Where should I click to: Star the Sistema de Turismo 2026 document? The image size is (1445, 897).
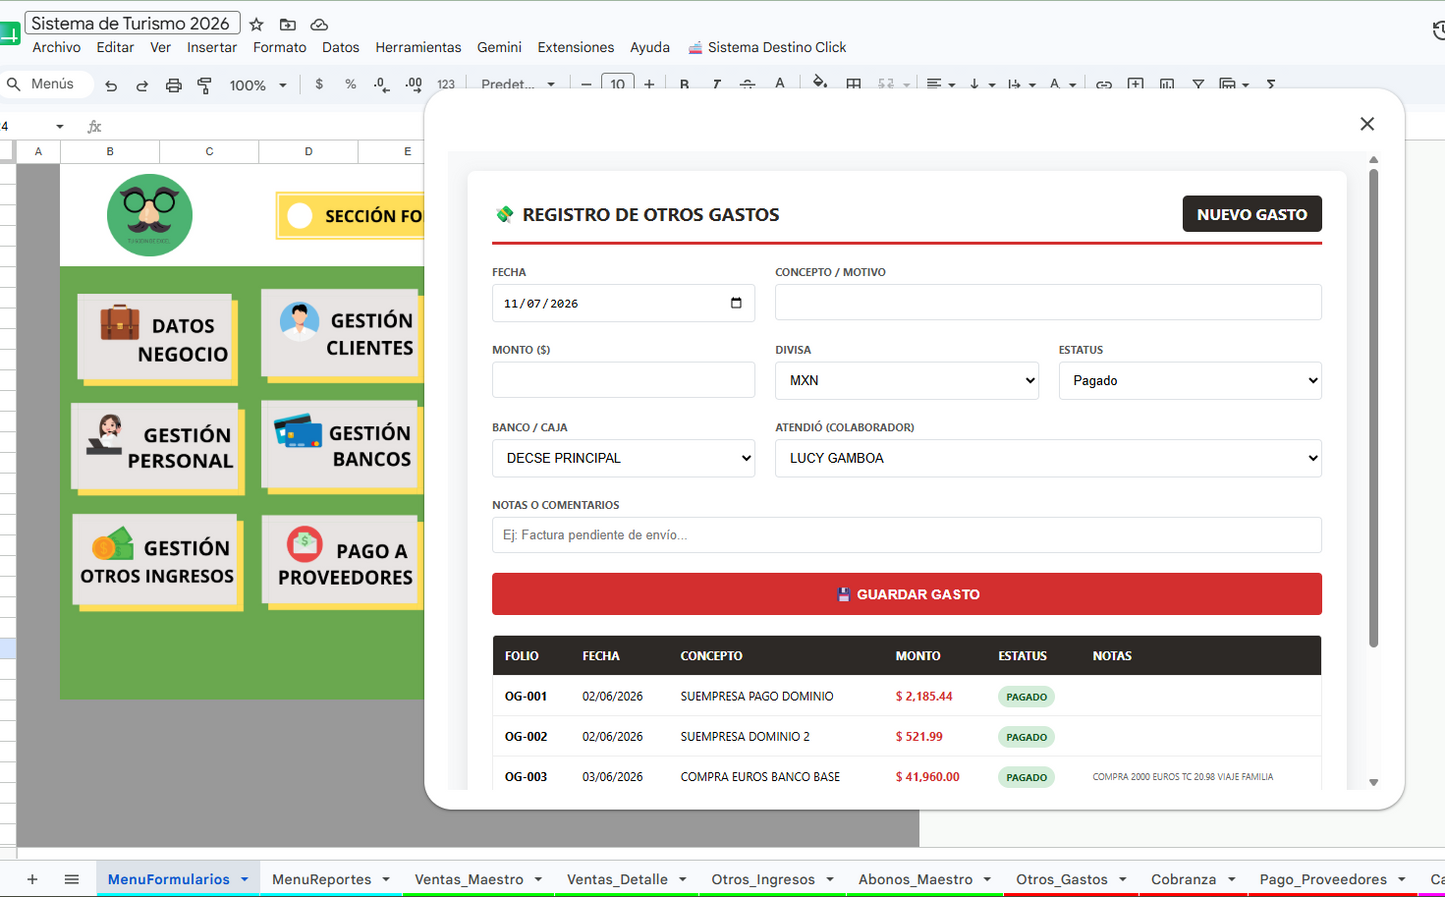[x=257, y=24]
